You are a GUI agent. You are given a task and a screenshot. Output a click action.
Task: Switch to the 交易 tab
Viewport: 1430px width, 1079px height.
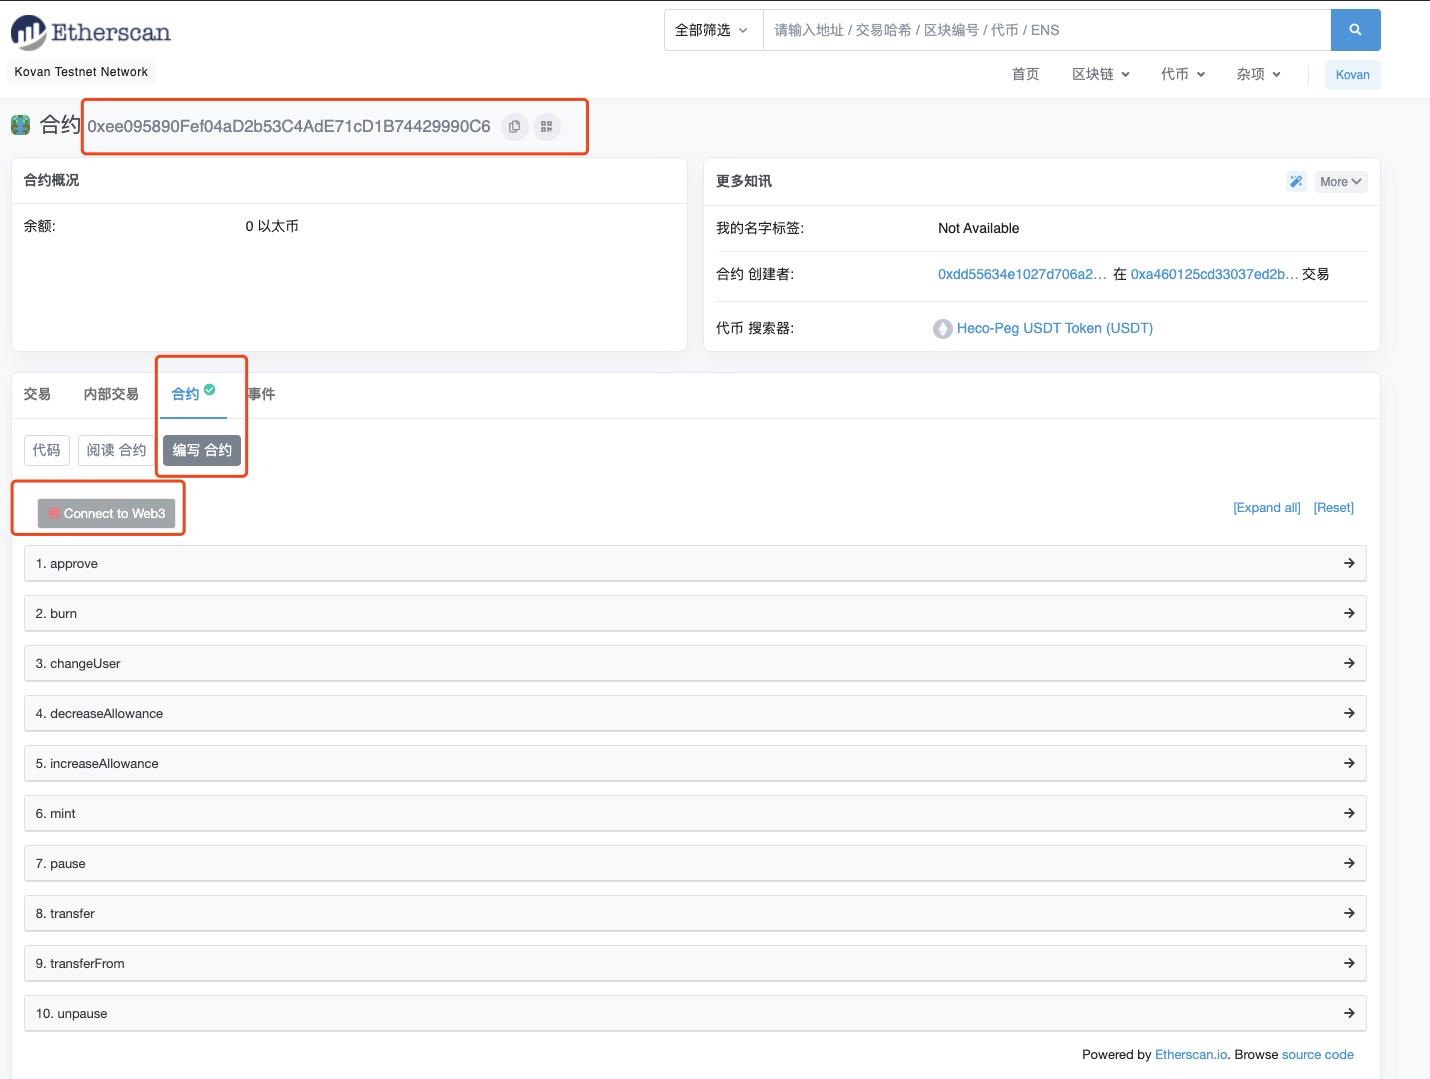pos(37,394)
